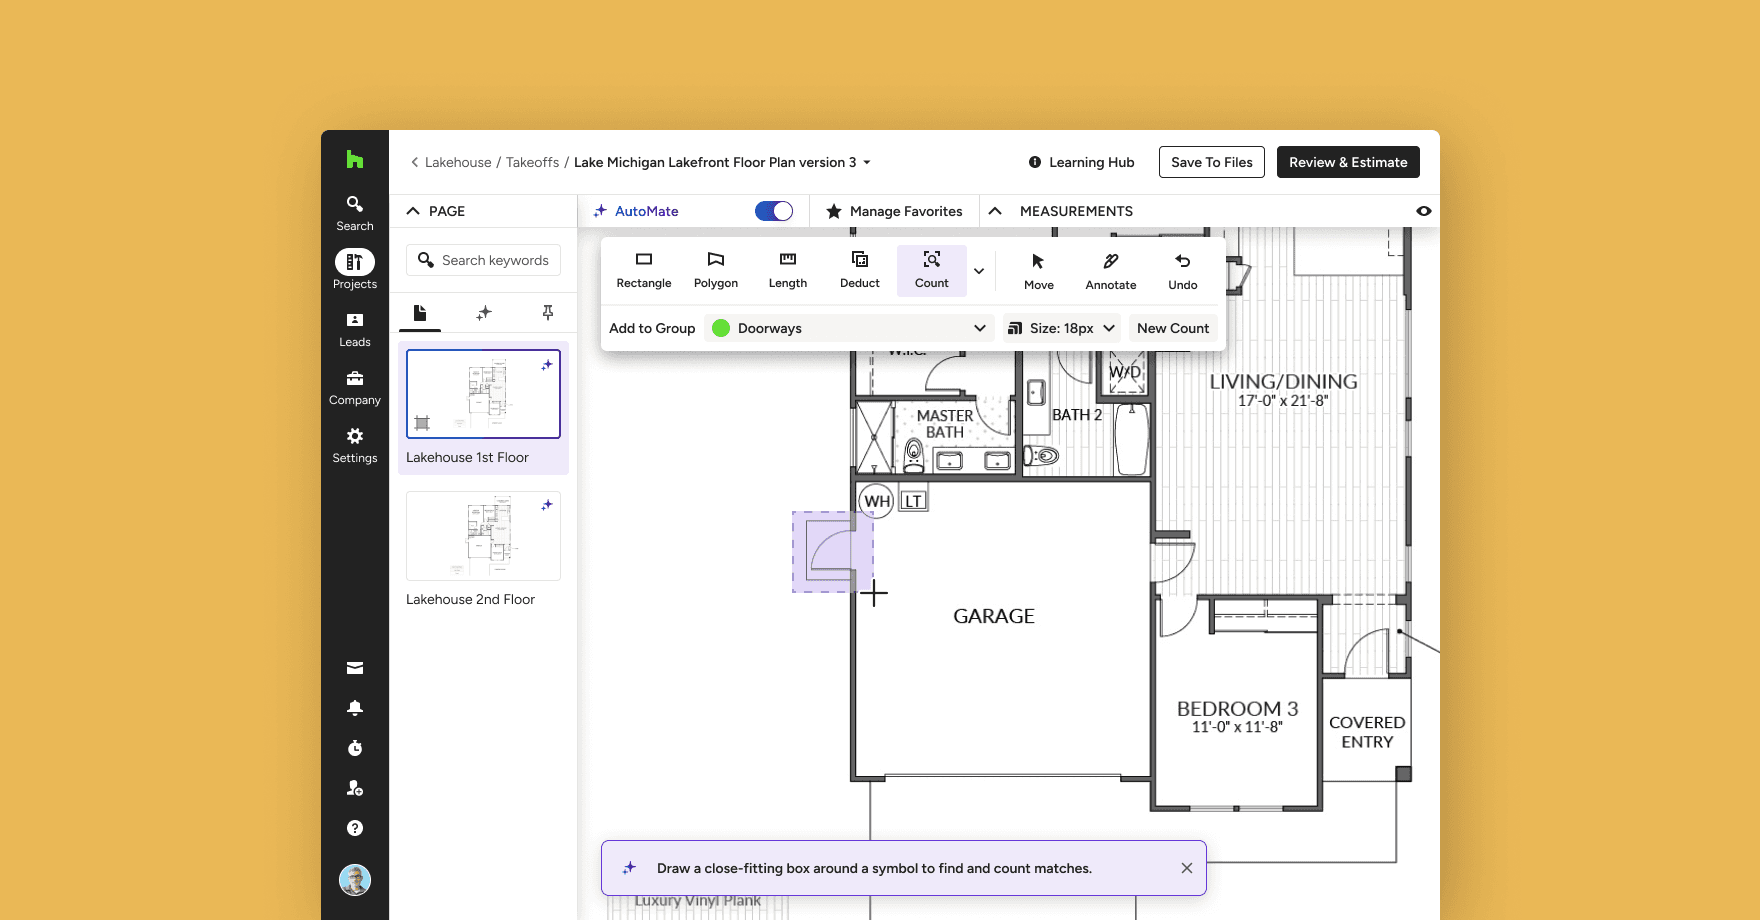Image resolution: width=1760 pixels, height=920 pixels.
Task: Select Lakehouse 2nd Floor thumbnail
Action: [x=484, y=536]
